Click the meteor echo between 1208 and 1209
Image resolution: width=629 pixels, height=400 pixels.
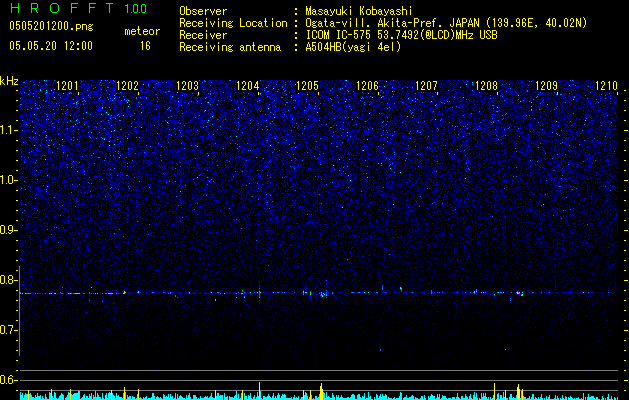[x=519, y=293]
